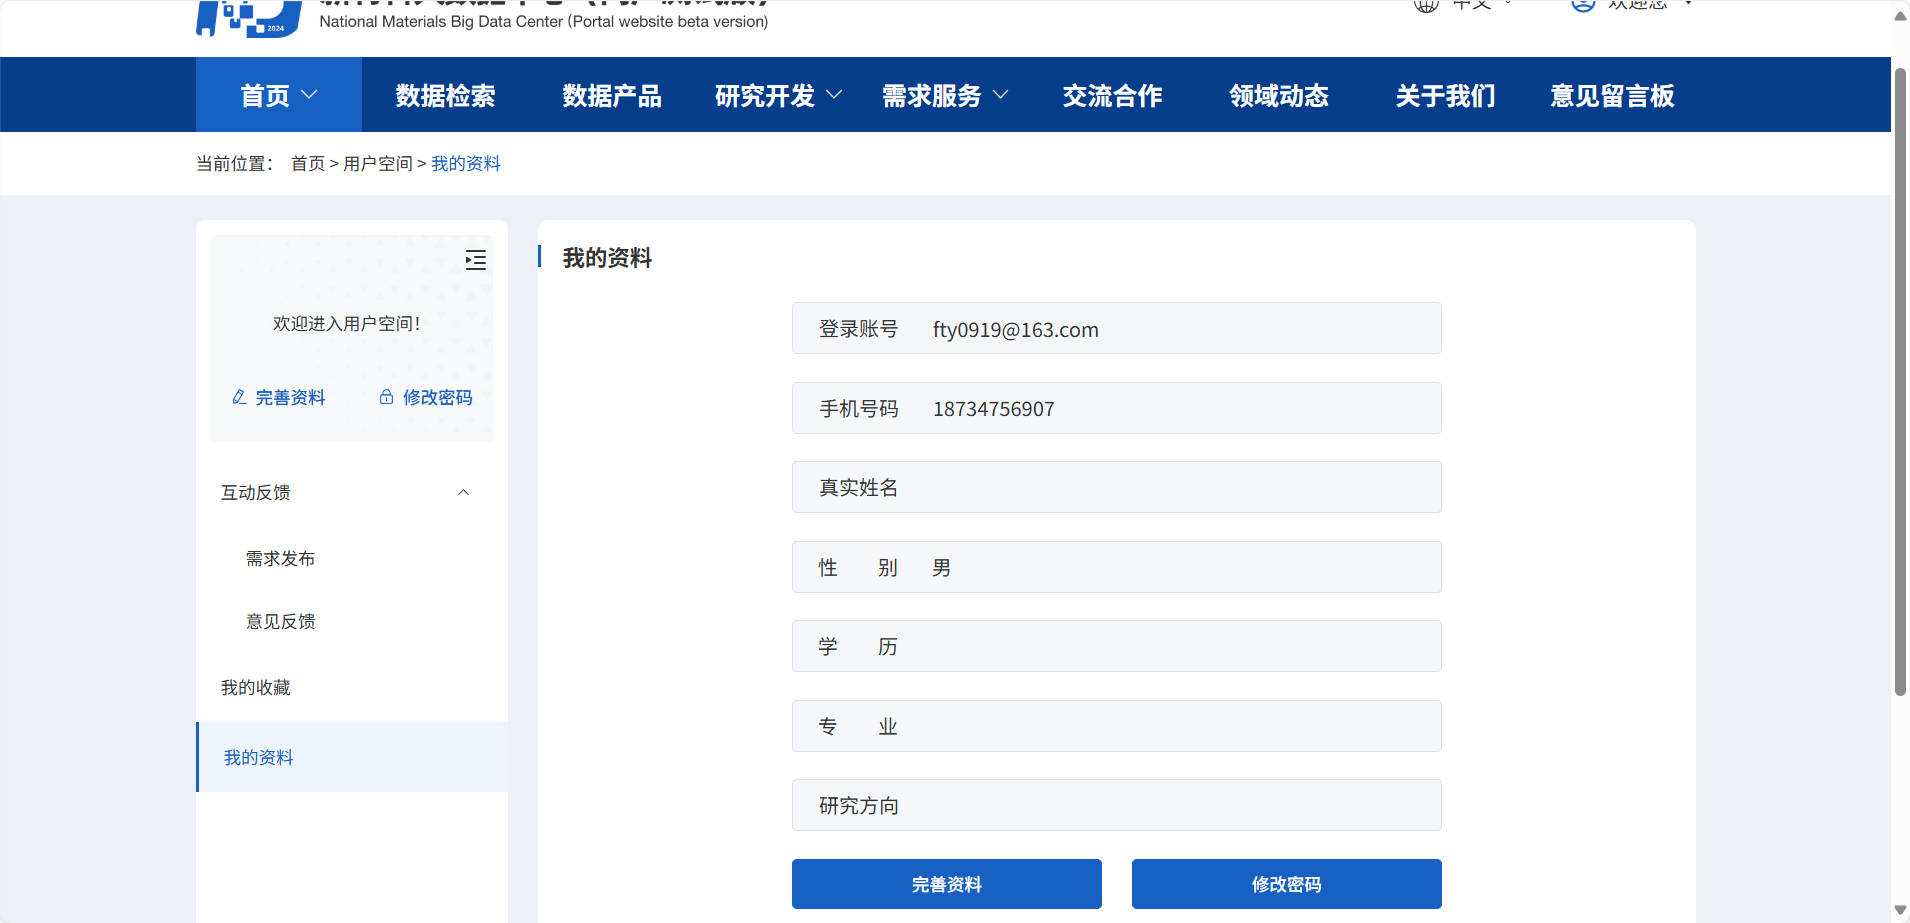Click the 完善资料 button below the form
The height and width of the screenshot is (923, 1910).
pos(945,883)
